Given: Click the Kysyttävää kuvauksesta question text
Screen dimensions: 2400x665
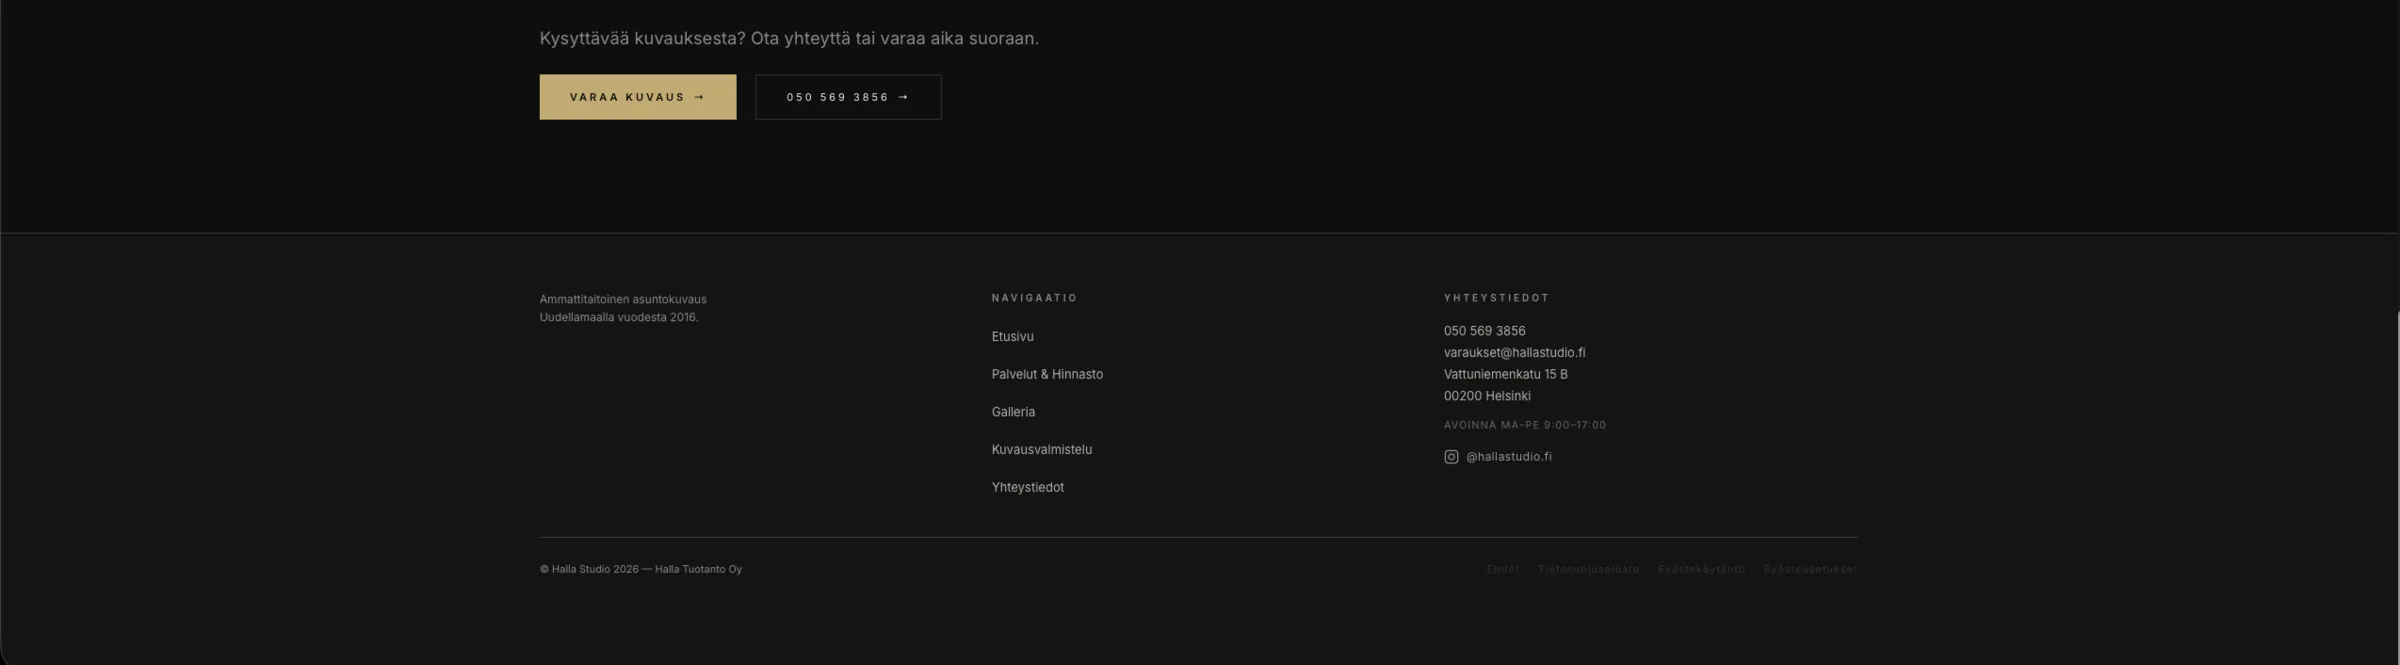Looking at the screenshot, I should coord(789,38).
